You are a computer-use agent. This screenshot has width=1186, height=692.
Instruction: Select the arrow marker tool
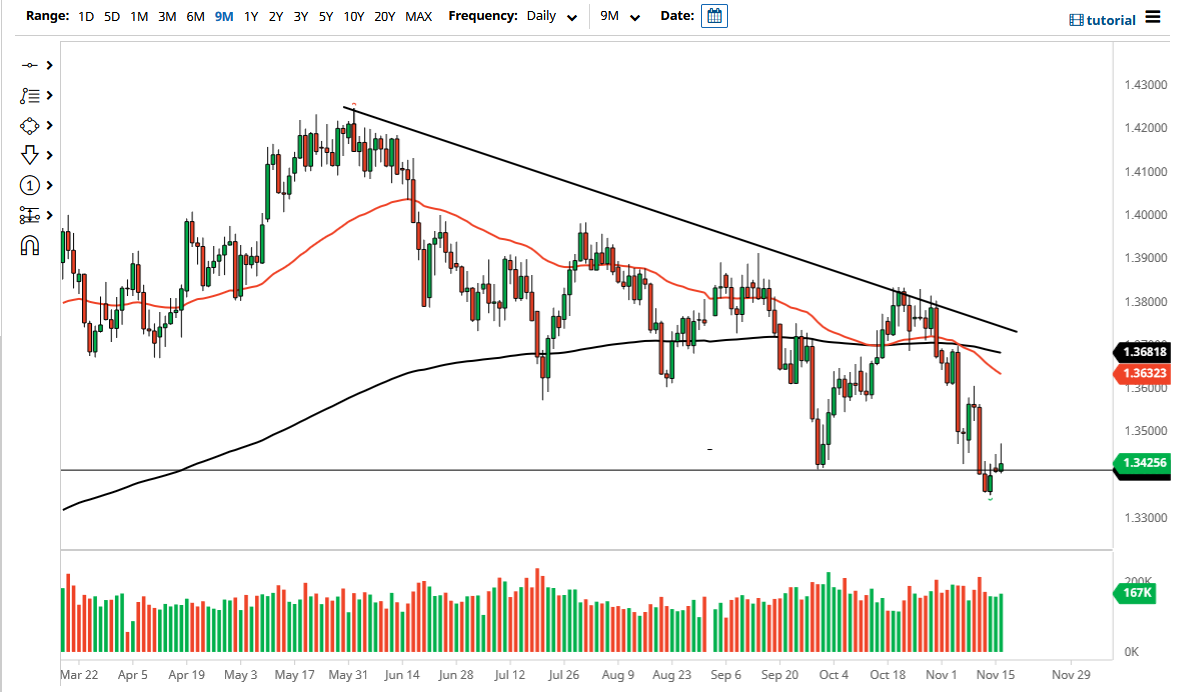[x=30, y=155]
